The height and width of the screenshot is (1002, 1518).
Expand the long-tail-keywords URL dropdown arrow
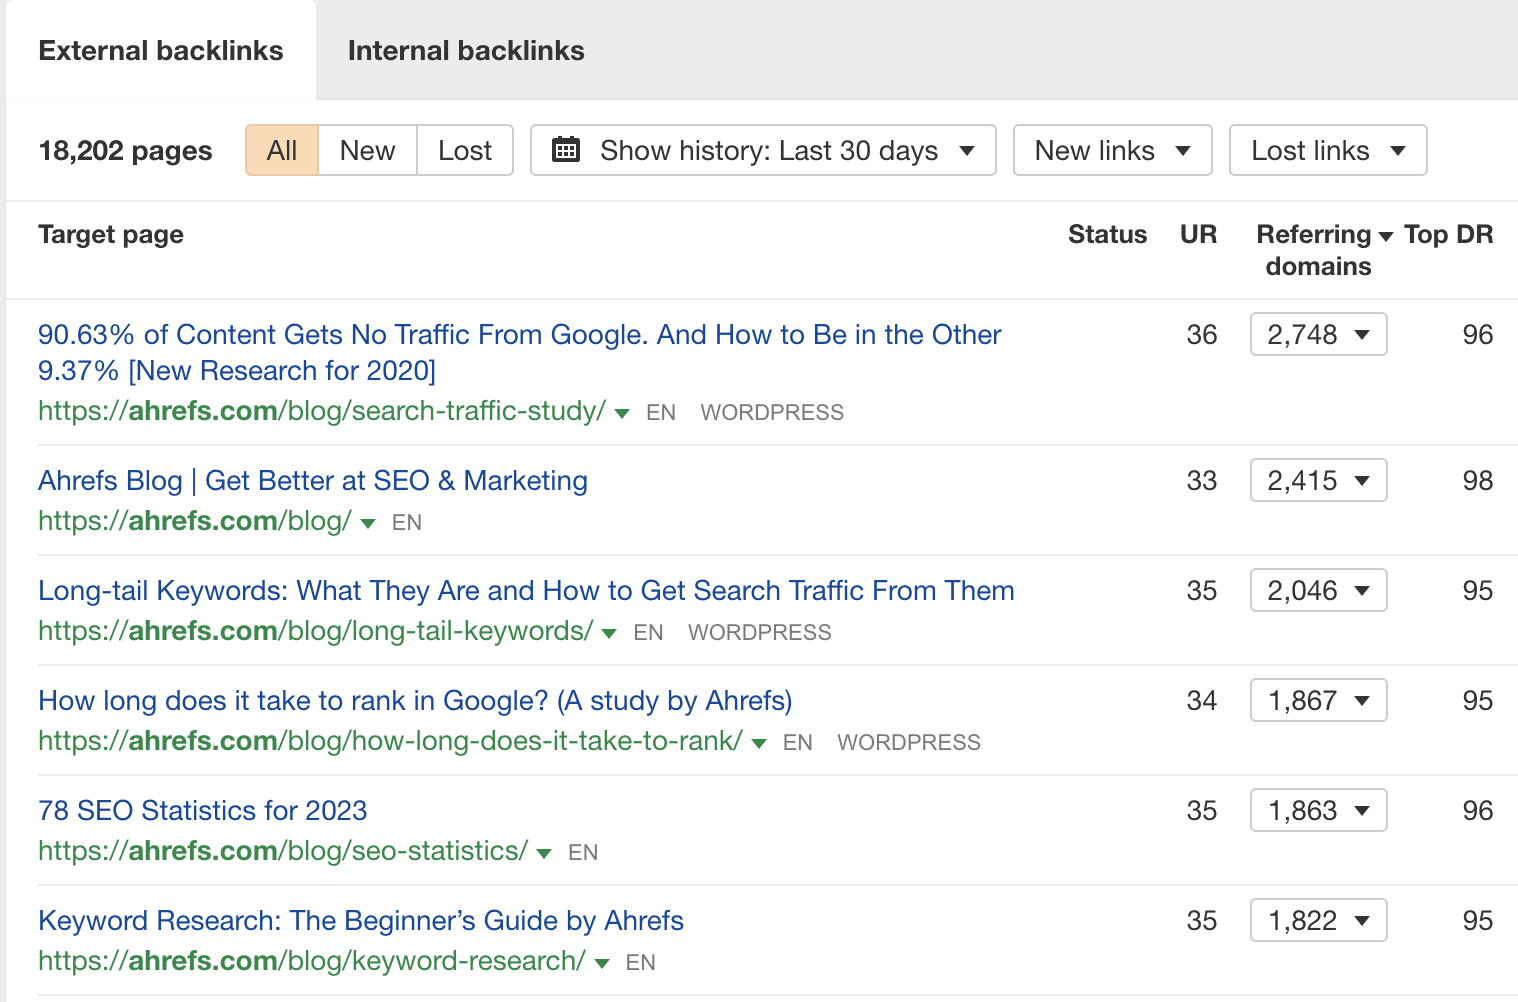click(609, 633)
